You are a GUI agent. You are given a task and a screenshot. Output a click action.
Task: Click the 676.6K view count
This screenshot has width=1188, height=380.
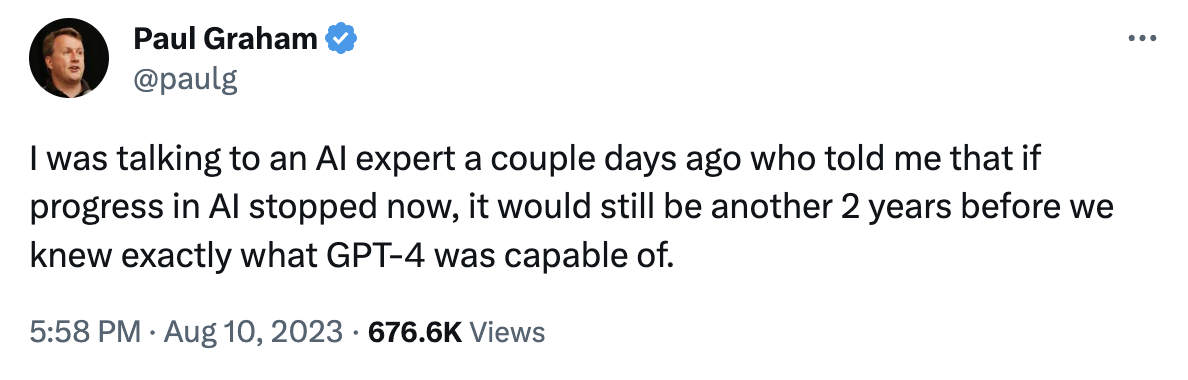pos(414,332)
